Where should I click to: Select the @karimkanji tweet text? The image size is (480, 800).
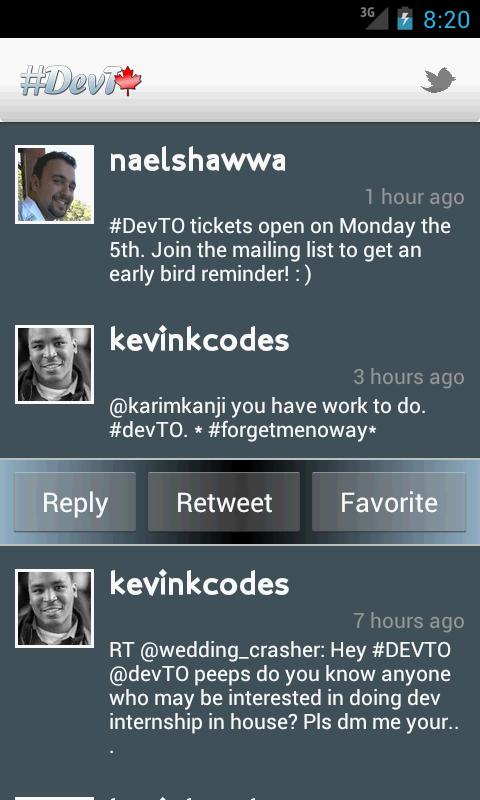click(x=267, y=418)
